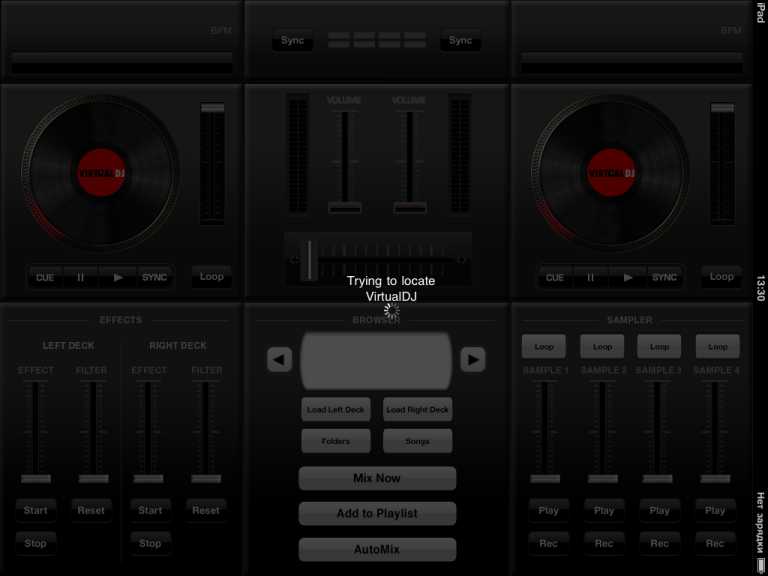Start the right deck effect

[x=150, y=510]
